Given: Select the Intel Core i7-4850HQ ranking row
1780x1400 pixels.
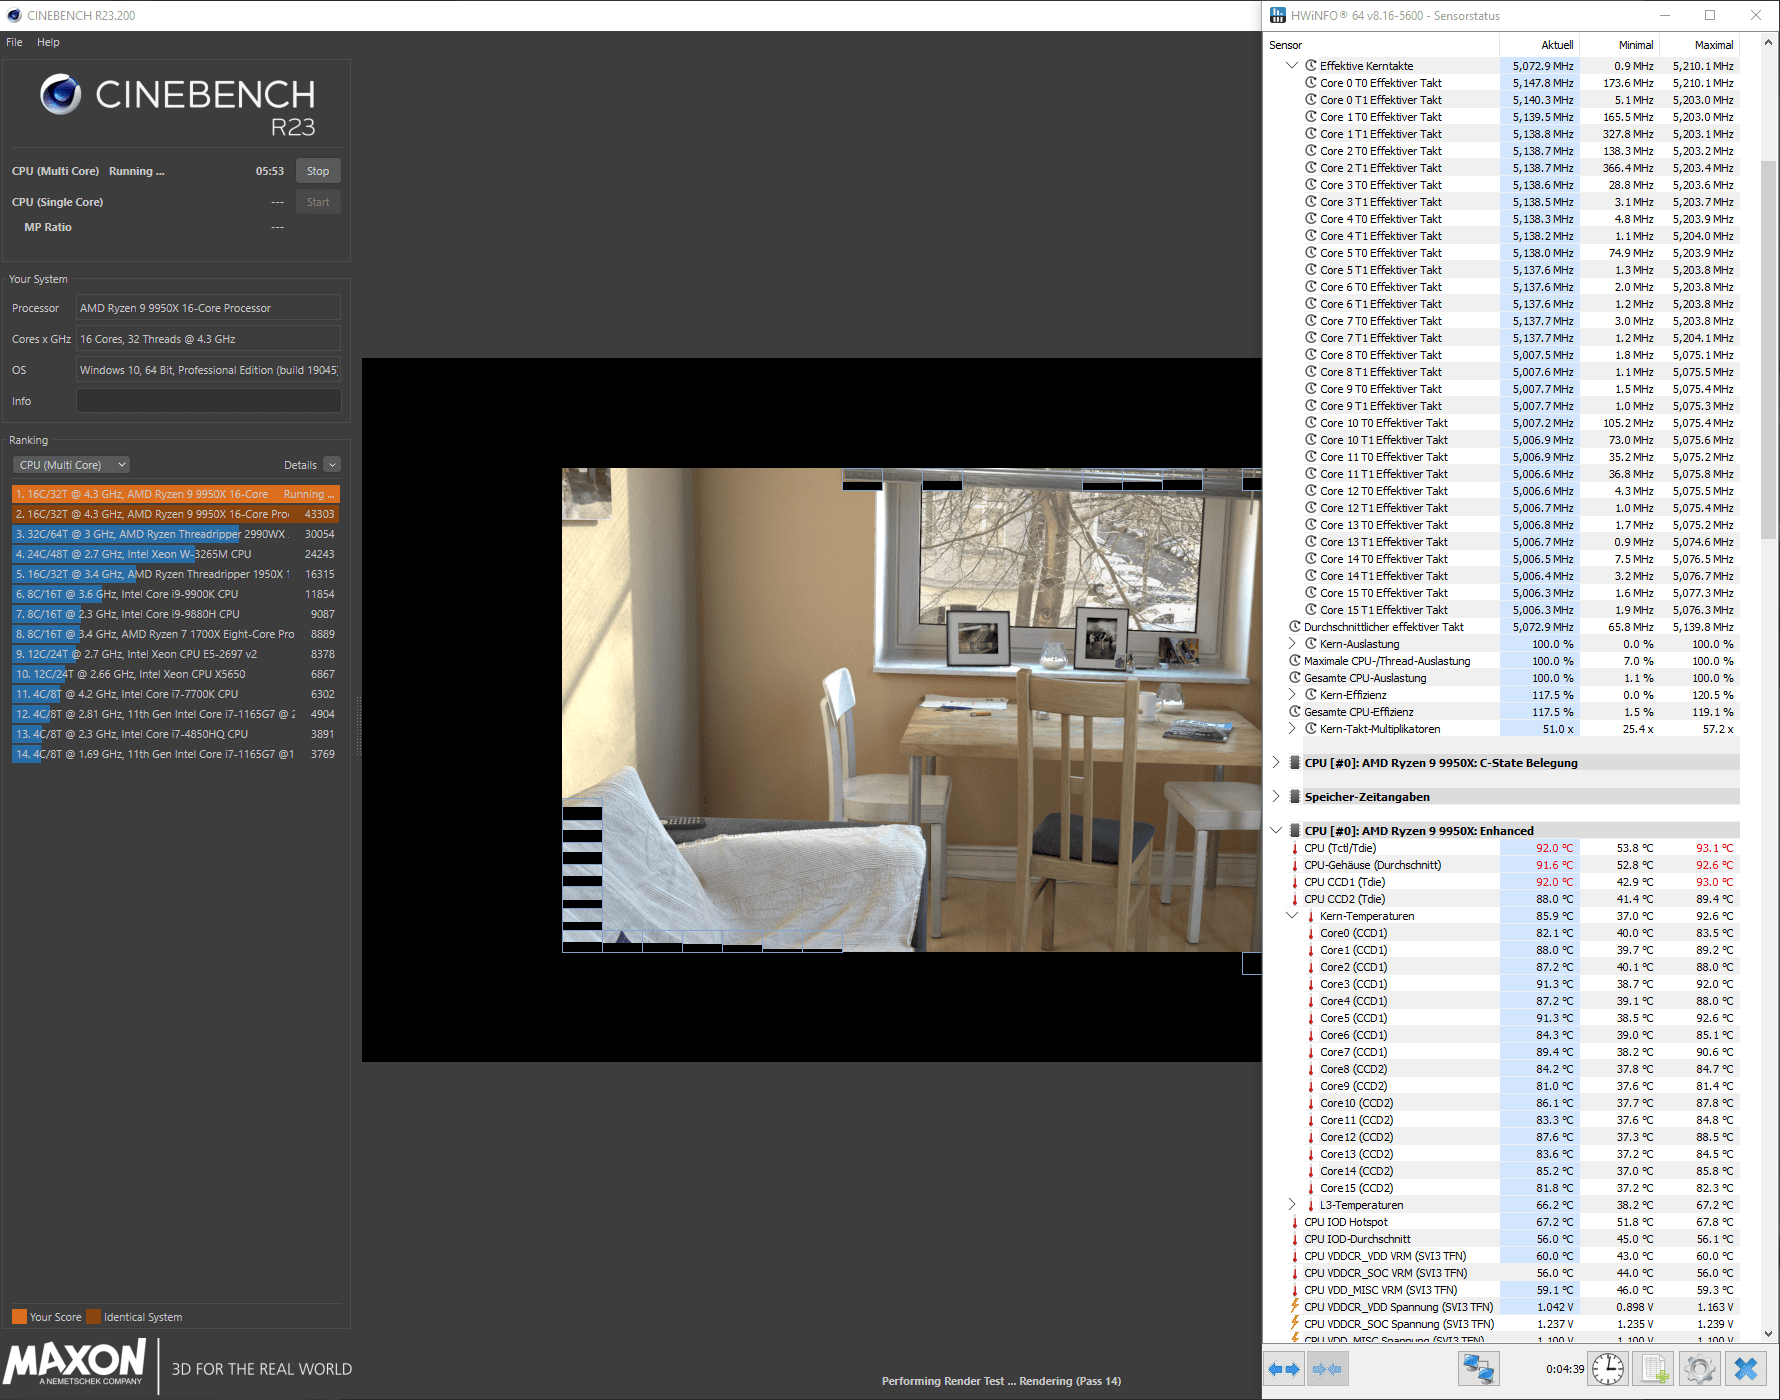Looking at the screenshot, I should [x=176, y=734].
